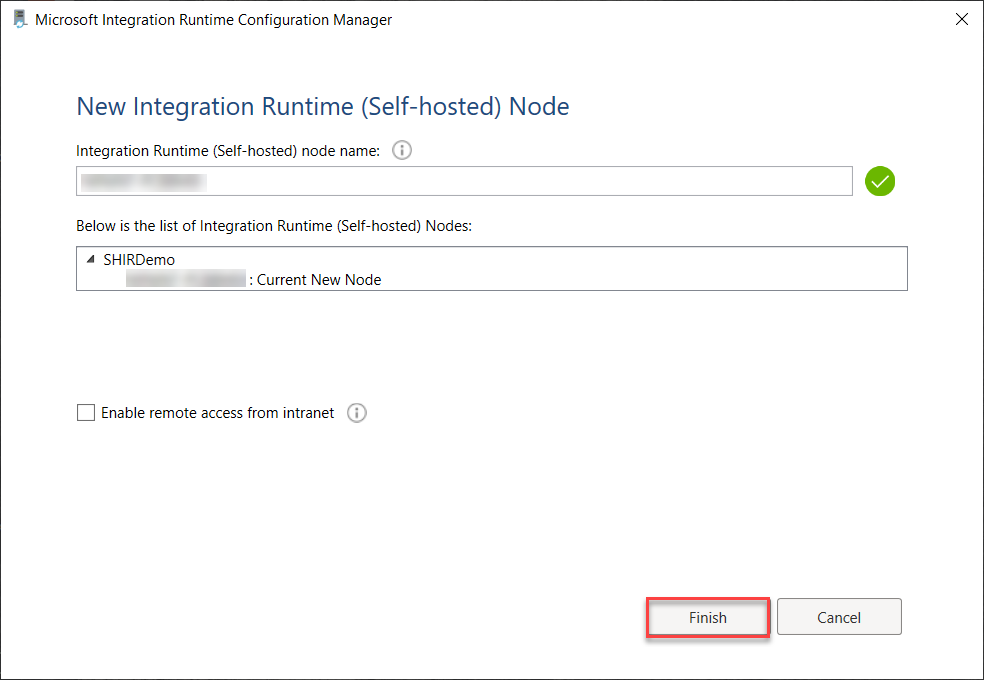Click the 'Integration Runtime (Self-hosted) node name:' label
Image resolution: width=984 pixels, height=680 pixels.
[x=228, y=151]
